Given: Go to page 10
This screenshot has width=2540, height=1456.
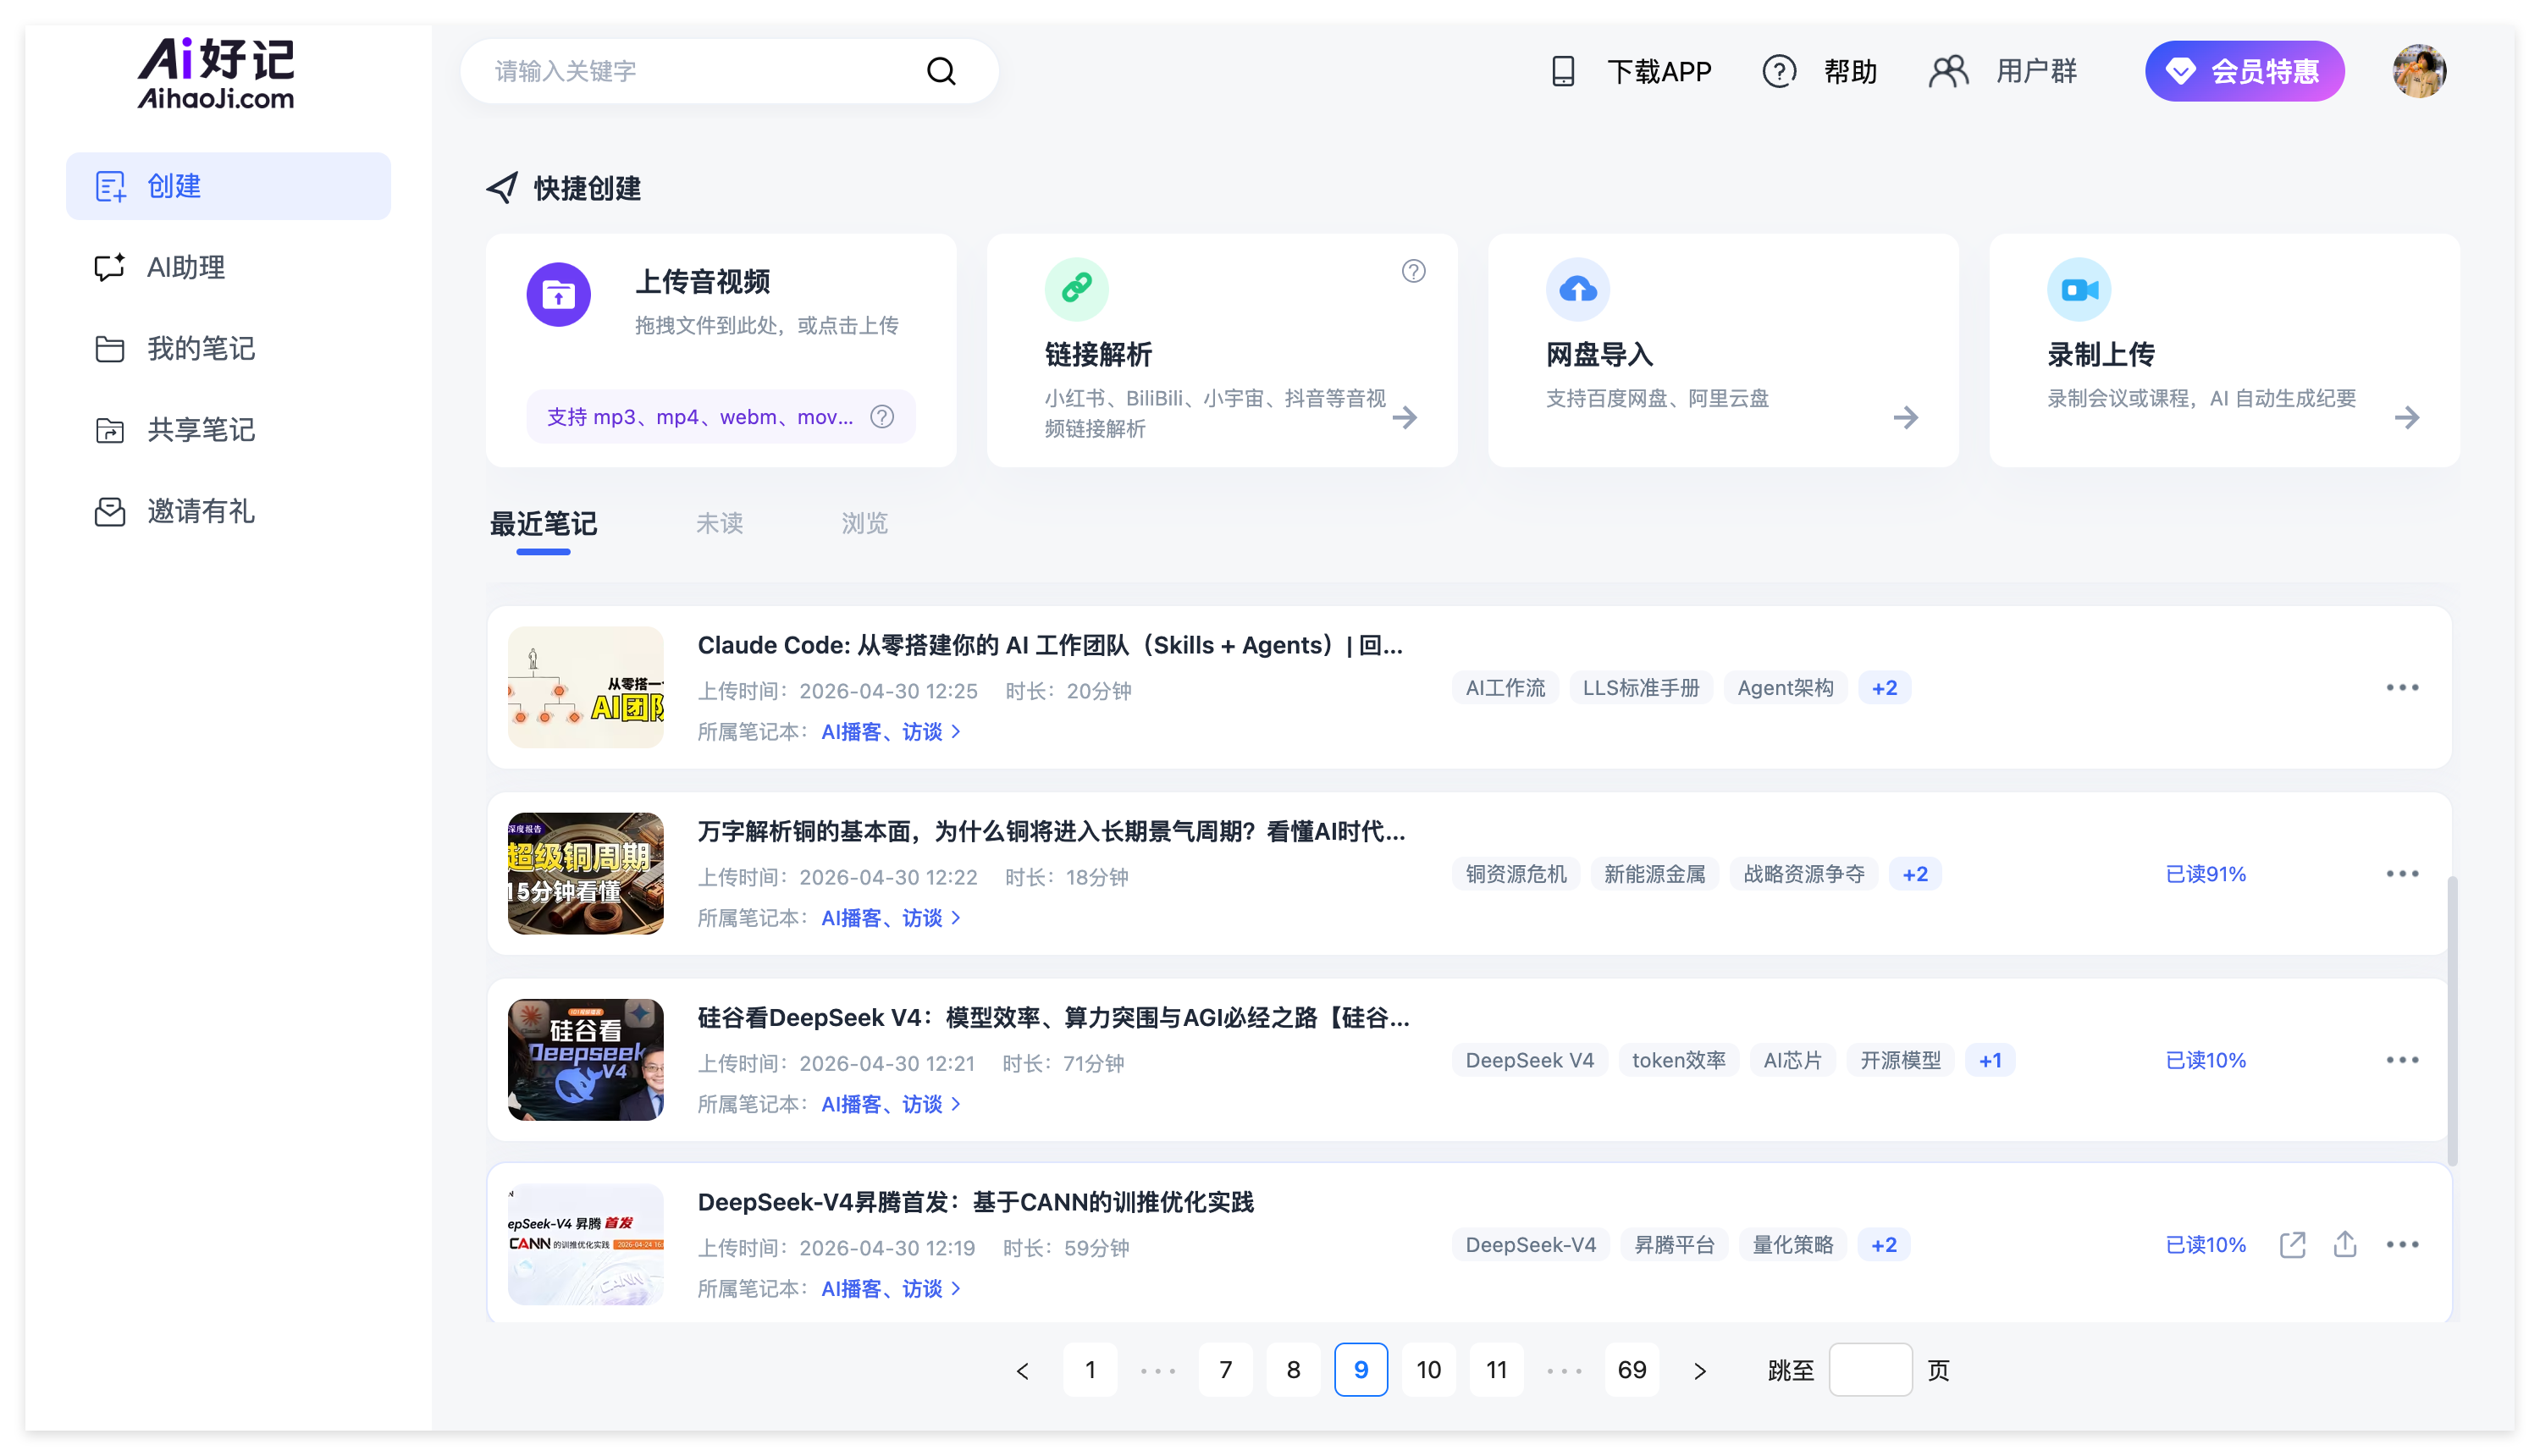Looking at the screenshot, I should 1428,1370.
